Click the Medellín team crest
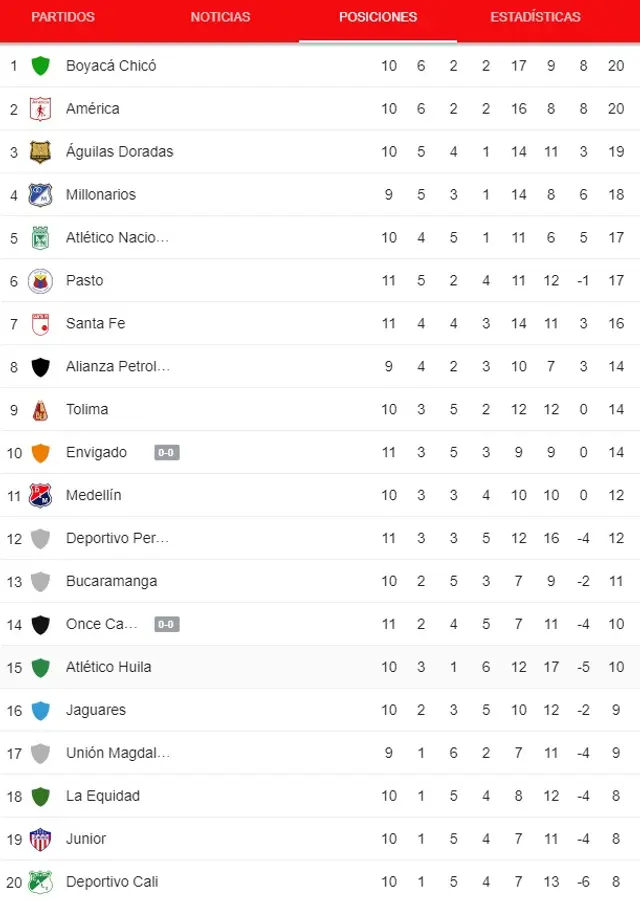This screenshot has height=901, width=640. pos(40,495)
